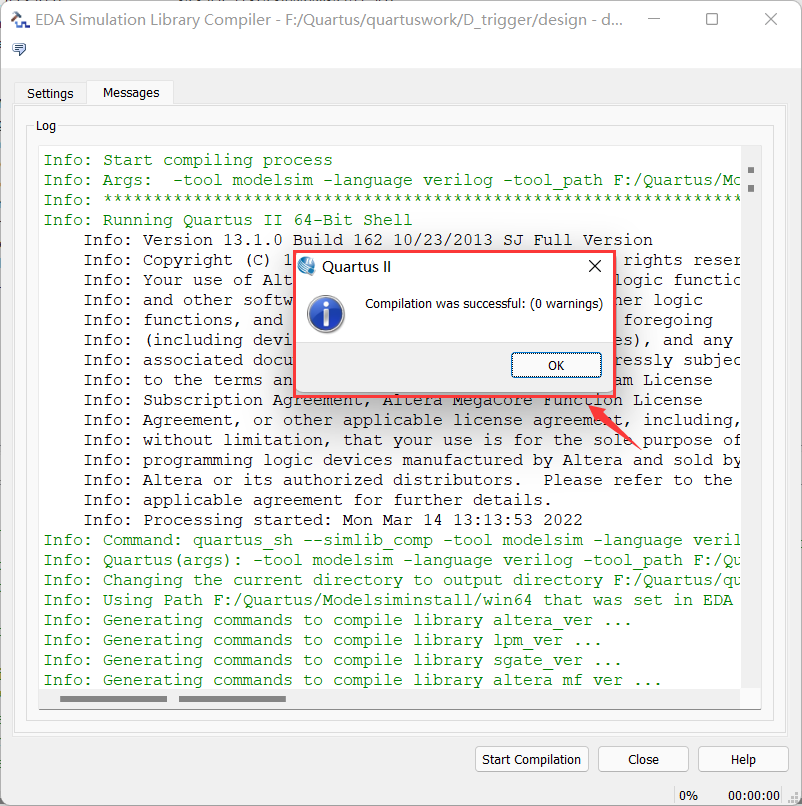Image resolution: width=802 pixels, height=806 pixels.
Task: Click the 'Args: -tool modelsim' log line
Action: pyautogui.click(x=392, y=180)
